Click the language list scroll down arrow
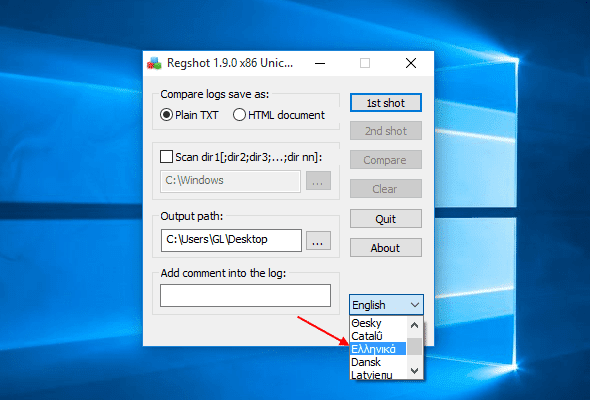 pos(415,371)
